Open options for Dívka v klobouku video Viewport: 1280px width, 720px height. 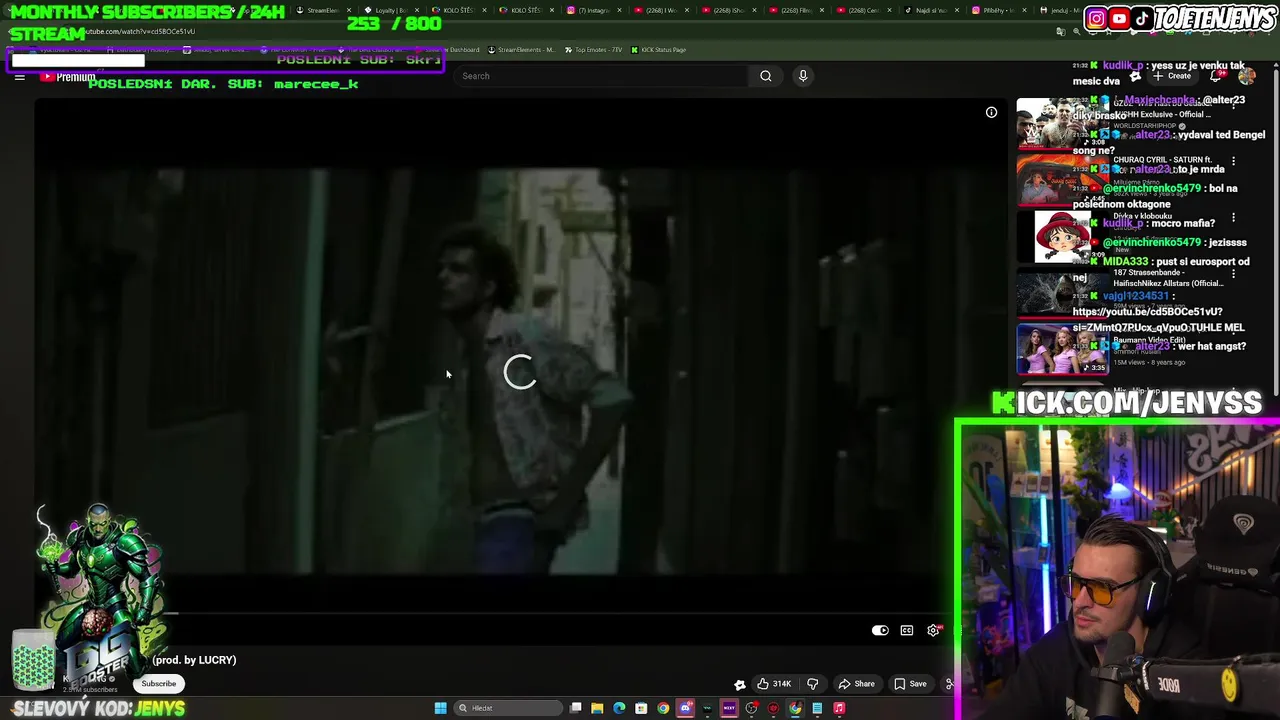point(1233,217)
